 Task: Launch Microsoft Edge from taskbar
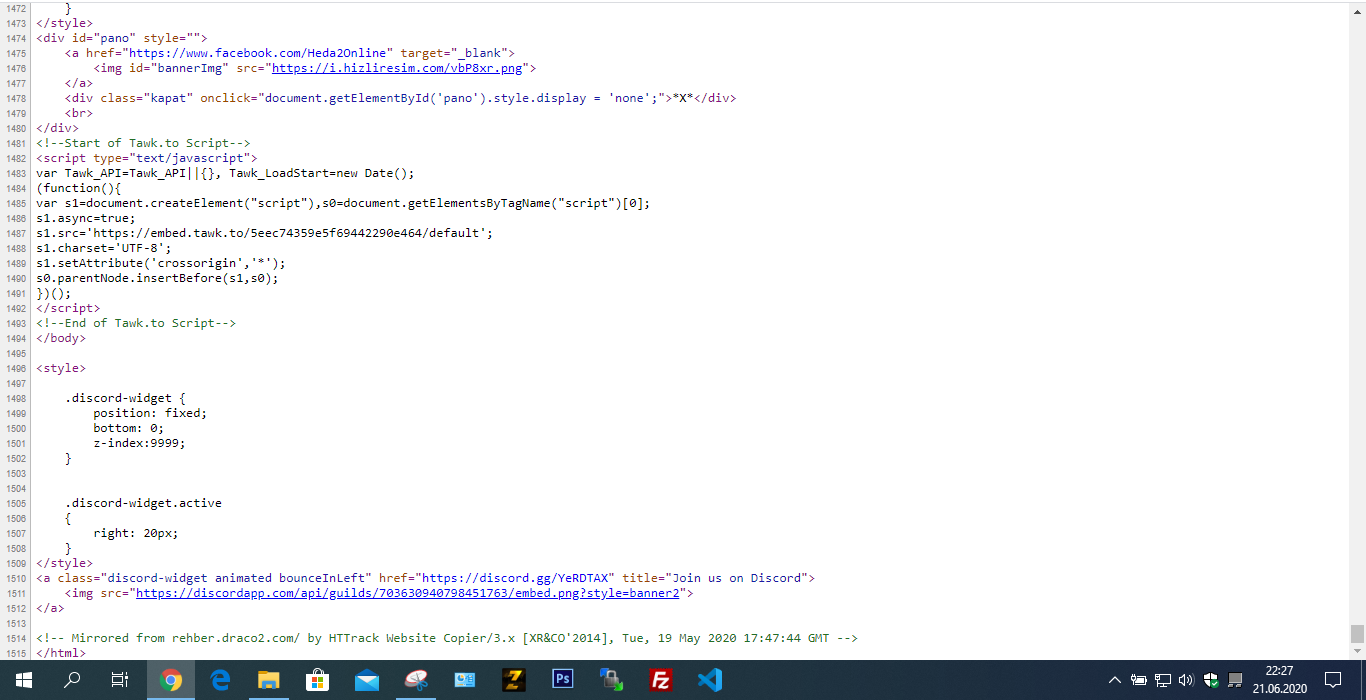pyautogui.click(x=220, y=680)
